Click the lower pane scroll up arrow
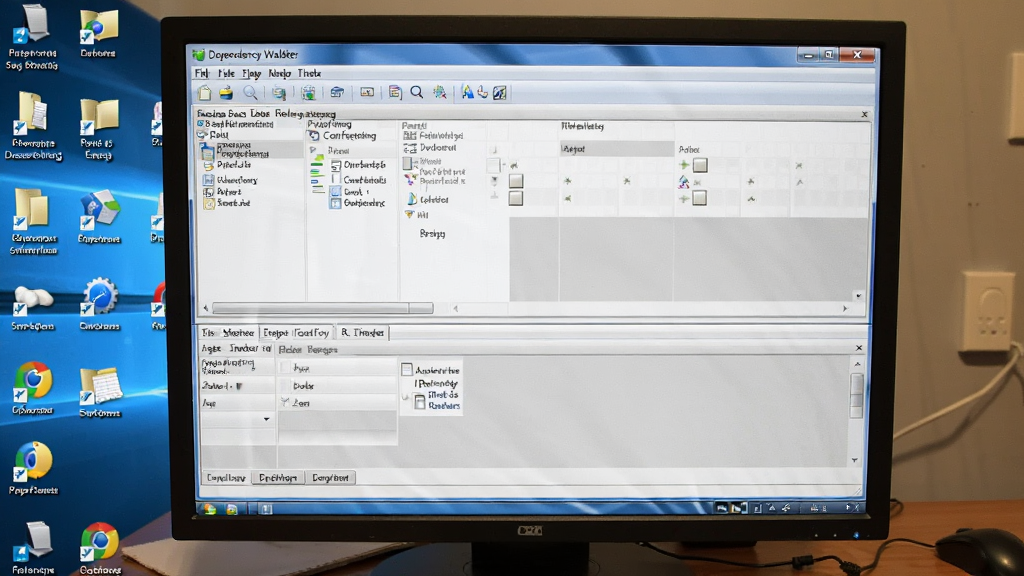This screenshot has width=1024, height=576. coord(857,364)
